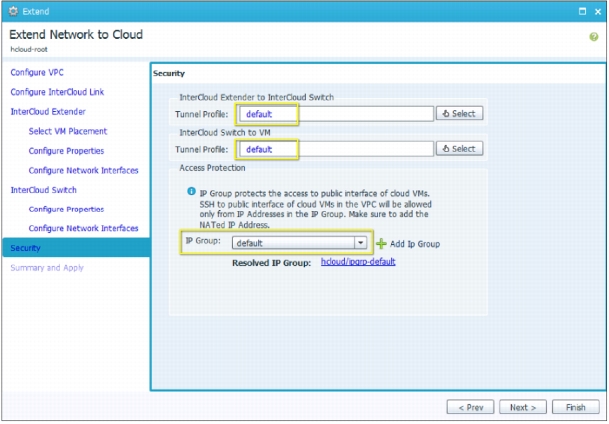Click the Extend gear icon in title bar
The height and width of the screenshot is (424, 609).
click(13, 11)
